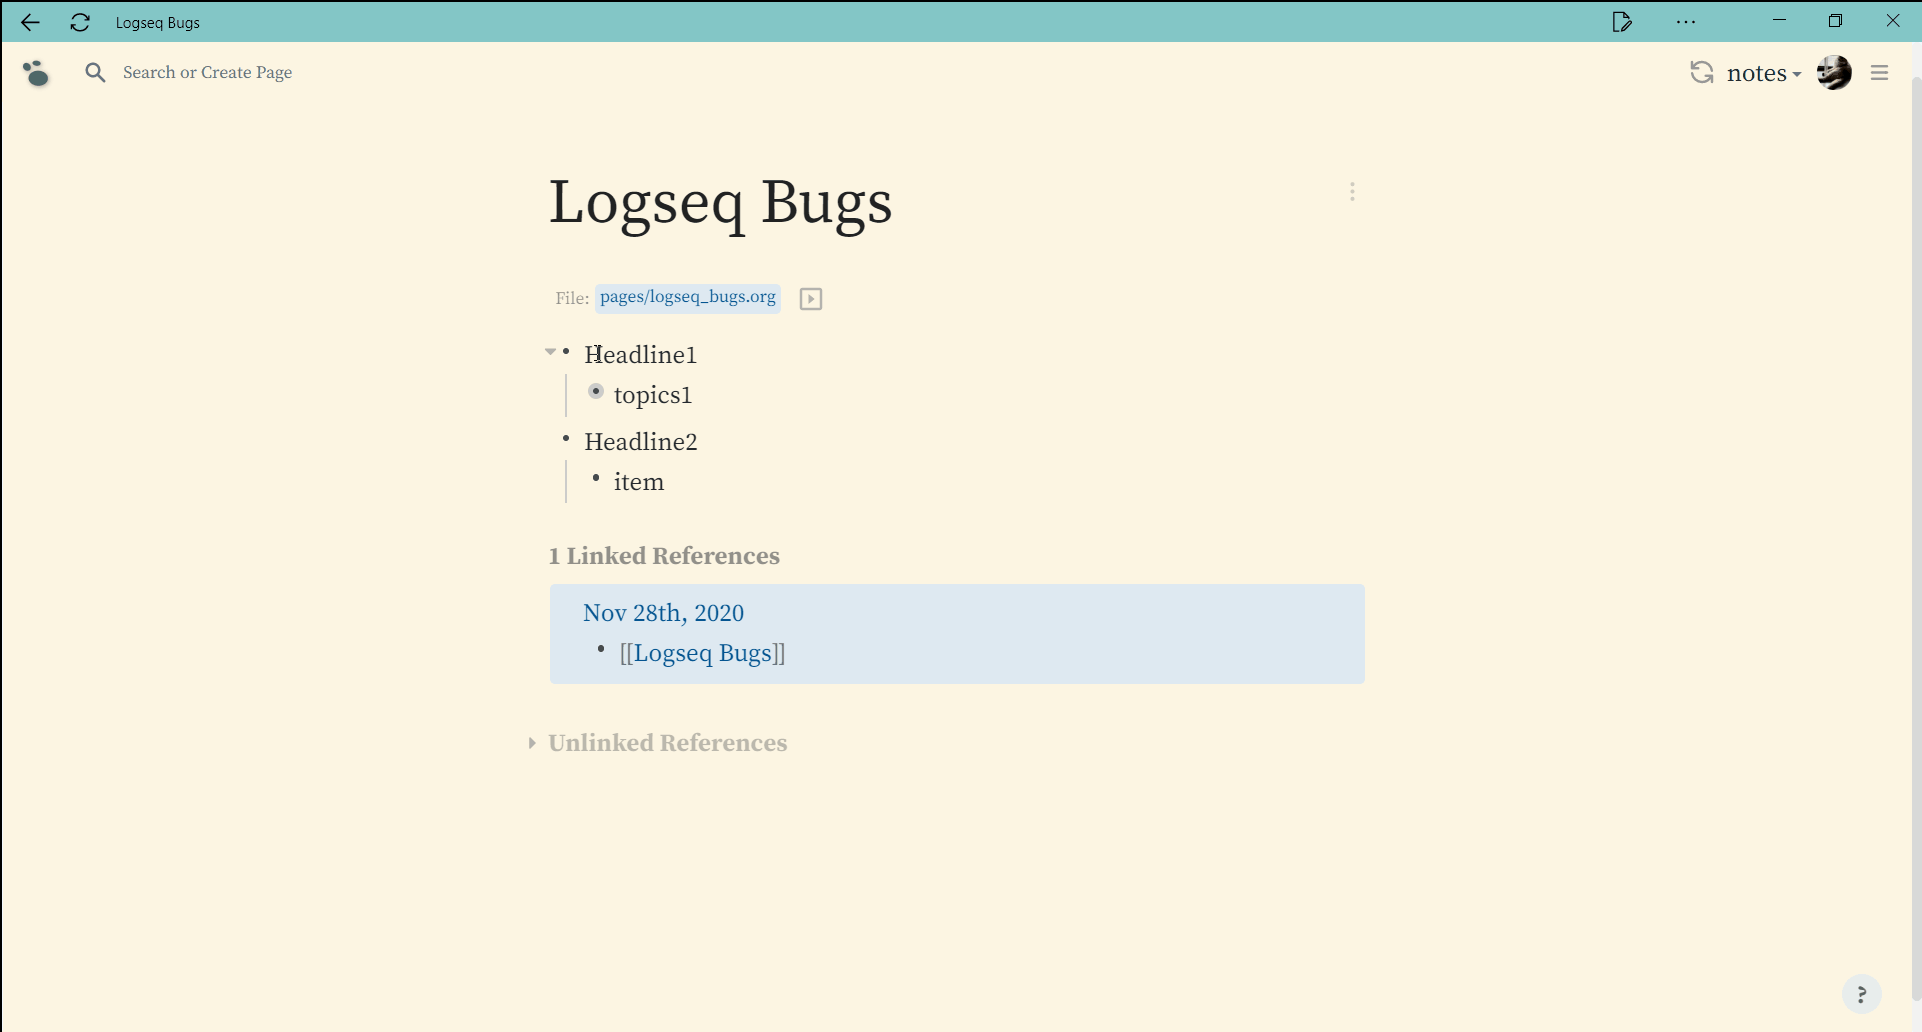Open the pages/logseq_bugs.org file link
1922x1032 pixels.
(x=687, y=297)
